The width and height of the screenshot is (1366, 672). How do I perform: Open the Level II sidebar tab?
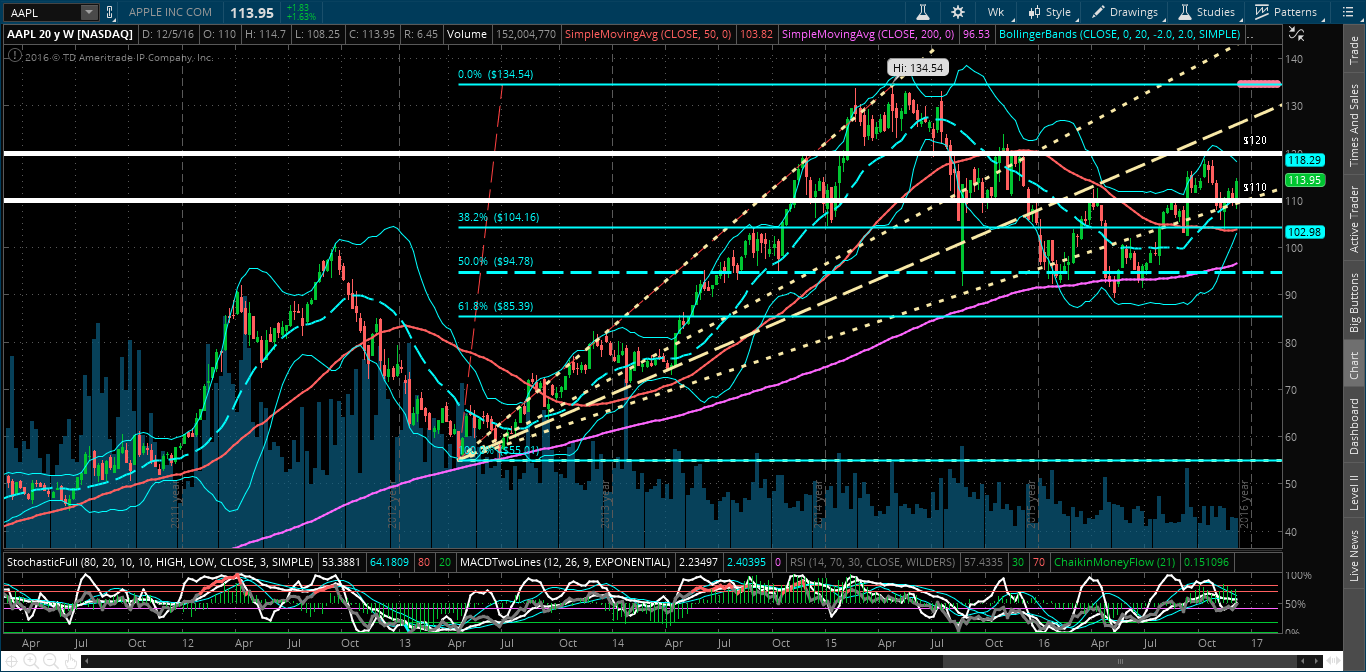[x=1354, y=493]
